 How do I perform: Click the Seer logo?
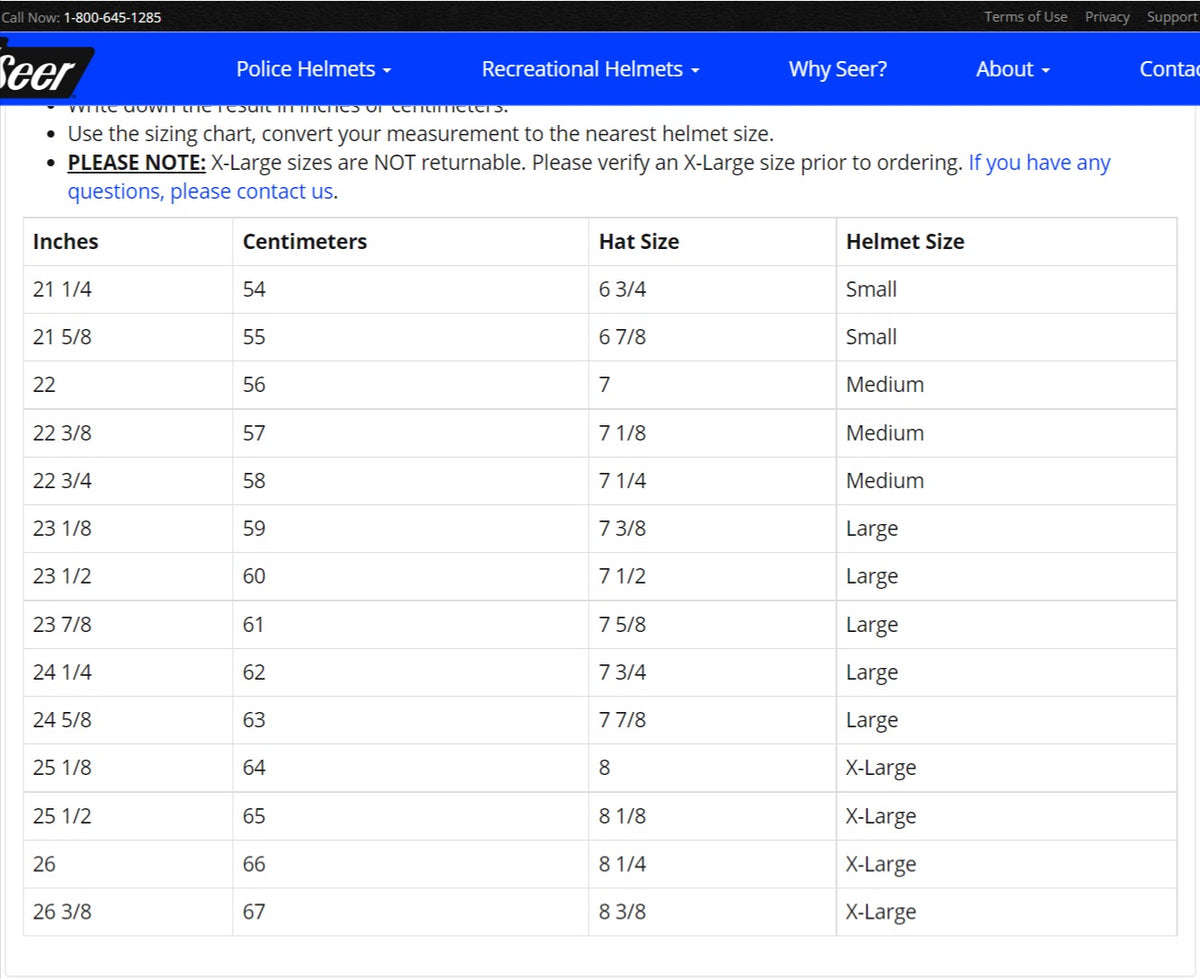[x=42, y=70]
